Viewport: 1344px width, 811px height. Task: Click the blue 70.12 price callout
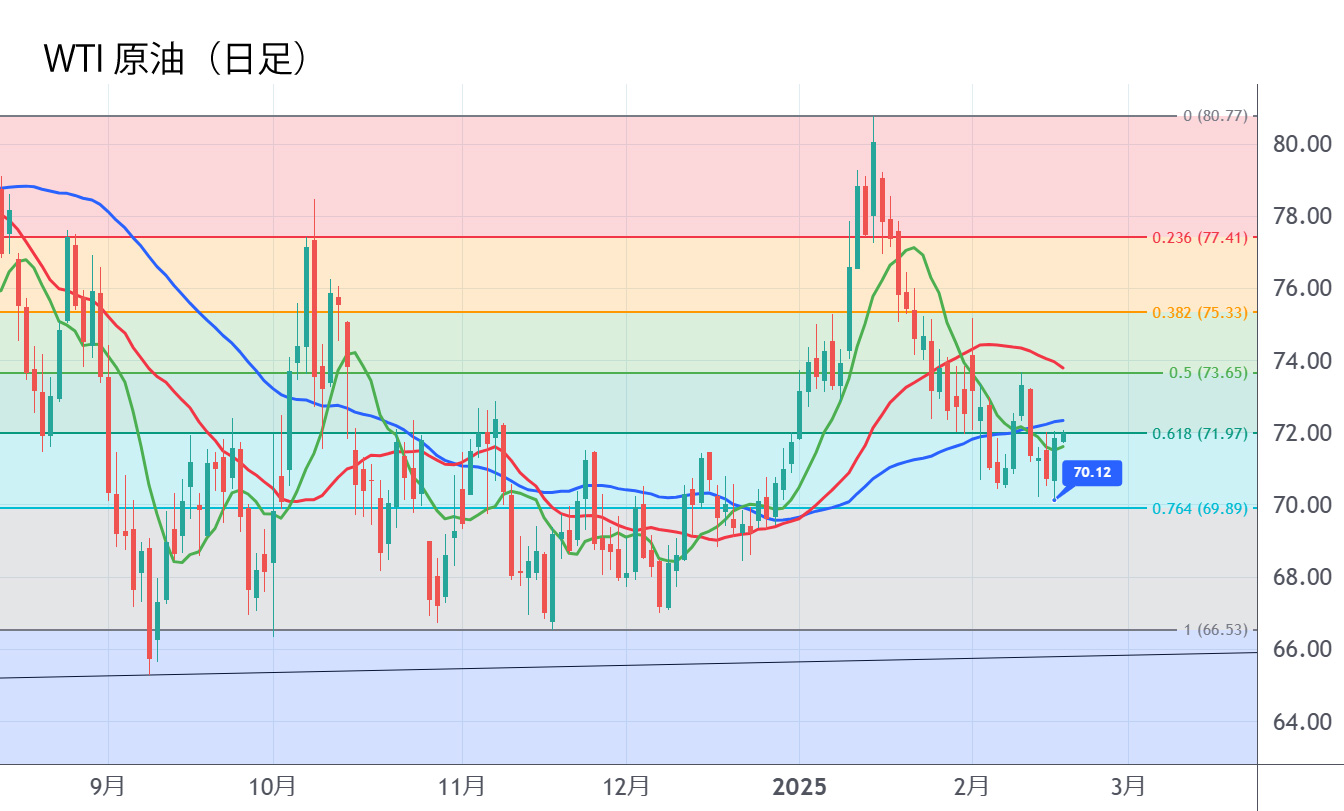tap(1092, 472)
